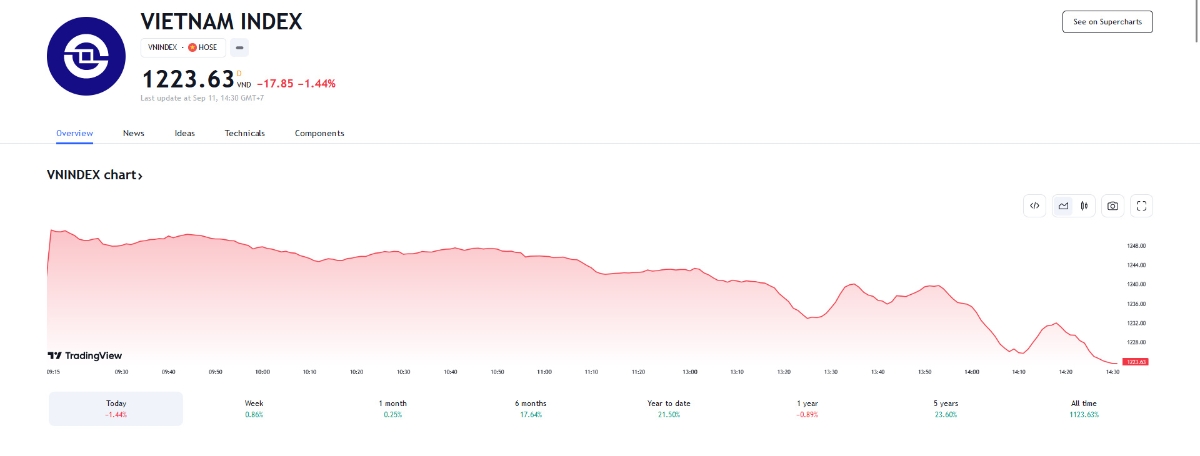Click the red 1223.63 price label
The height and width of the screenshot is (456, 1200).
pyautogui.click(x=1135, y=362)
